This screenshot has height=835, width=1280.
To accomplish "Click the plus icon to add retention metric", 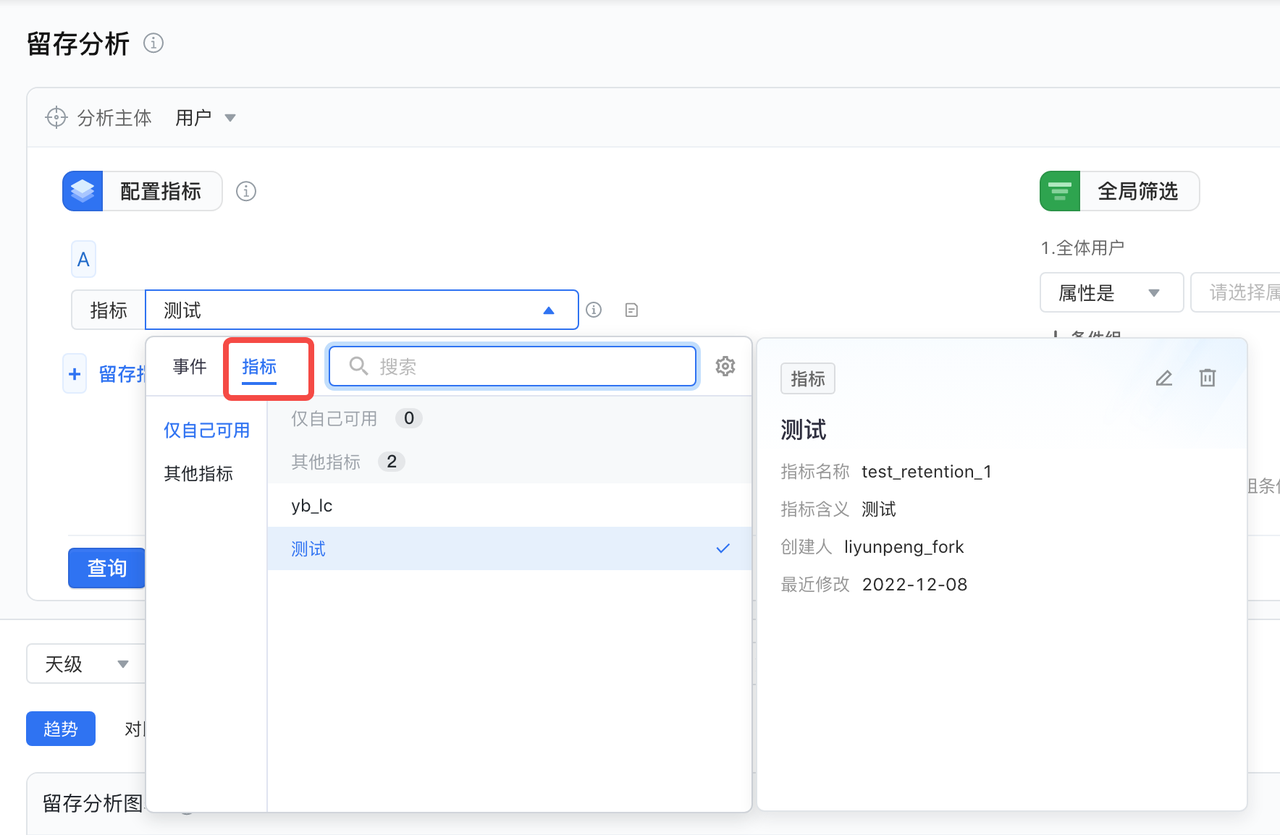I will [x=75, y=374].
